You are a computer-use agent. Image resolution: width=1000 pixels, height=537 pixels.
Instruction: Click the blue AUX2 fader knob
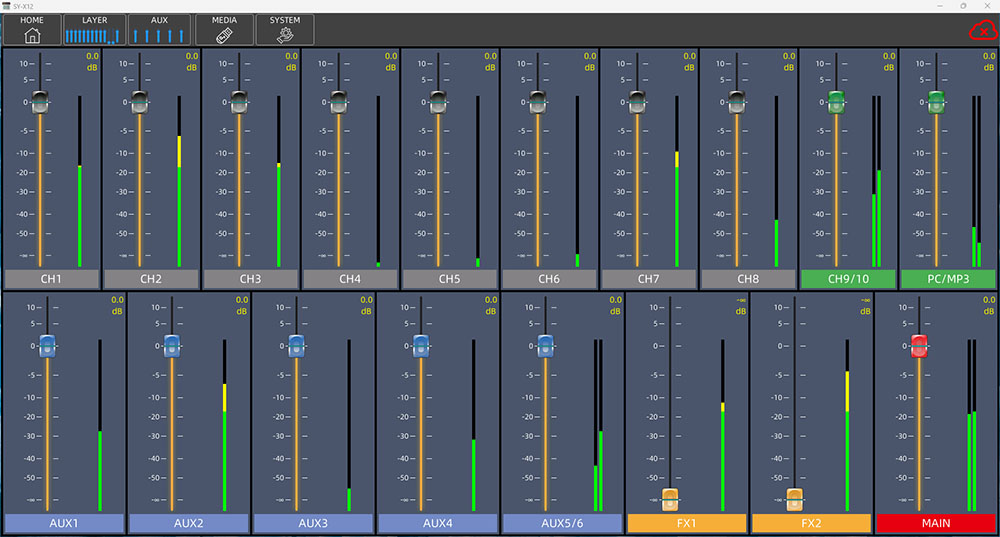(172, 346)
